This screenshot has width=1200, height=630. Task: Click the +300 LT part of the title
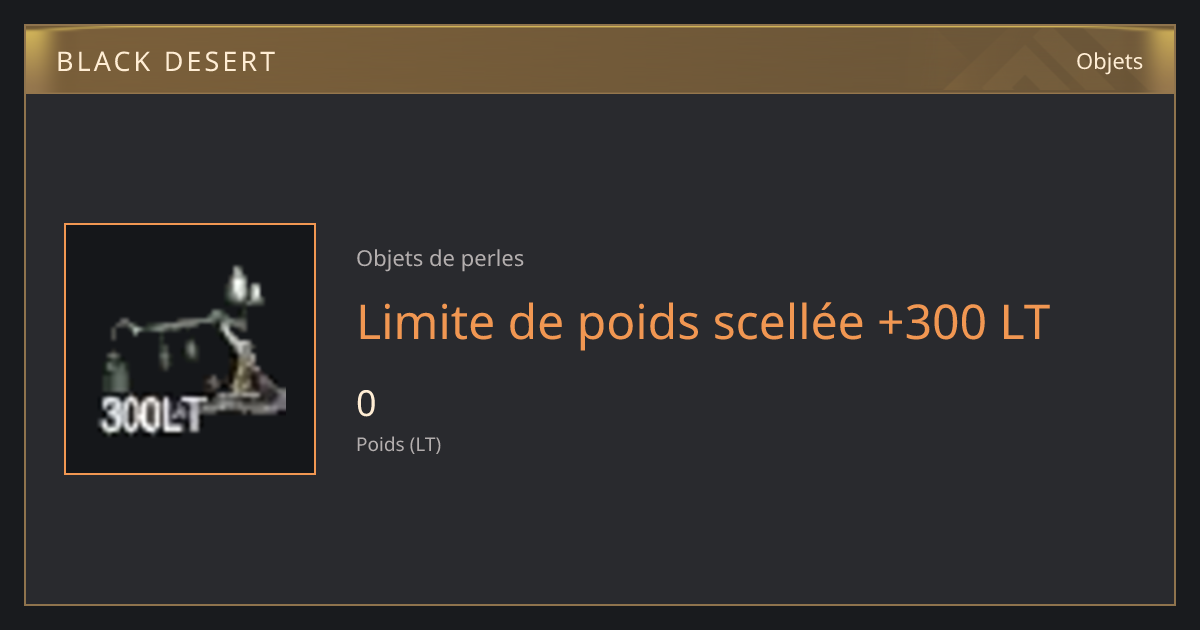(963, 323)
